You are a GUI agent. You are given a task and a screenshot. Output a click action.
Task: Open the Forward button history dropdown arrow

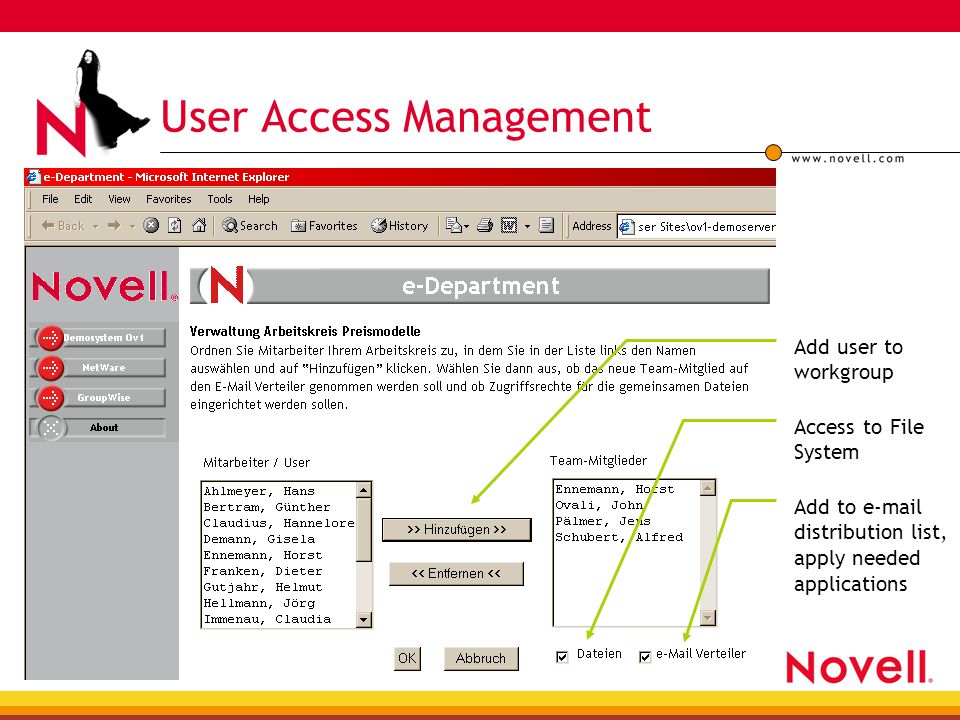pyautogui.click(x=132, y=227)
